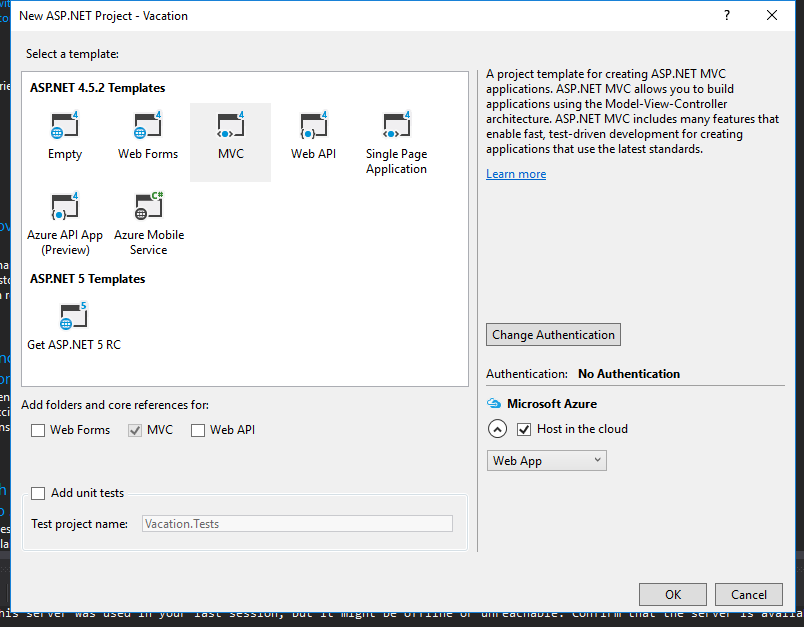
Task: Click the Microsoft Azure heading text
Action: (x=552, y=403)
